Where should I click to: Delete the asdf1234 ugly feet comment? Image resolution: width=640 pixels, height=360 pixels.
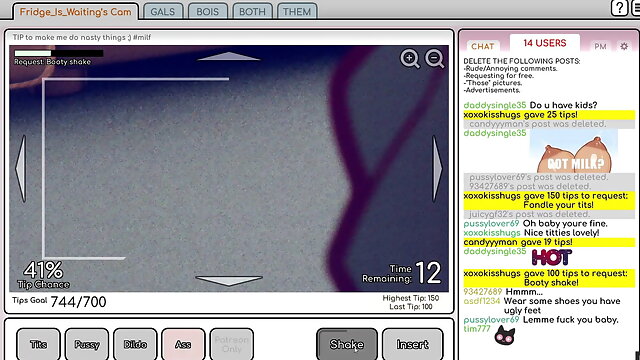542,305
